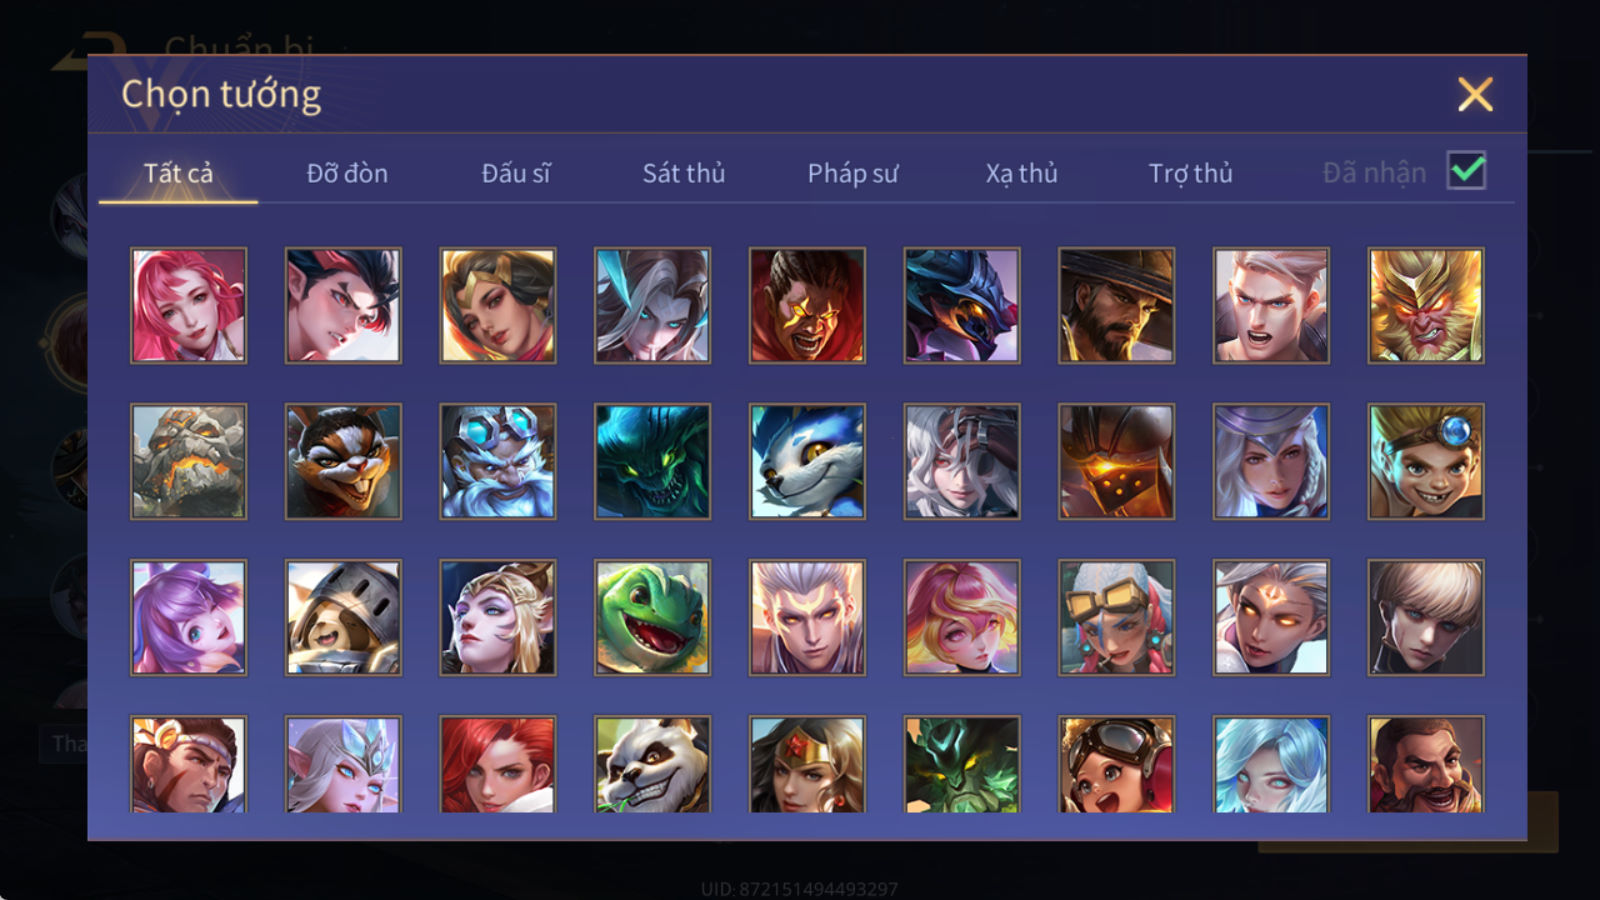This screenshot has height=900, width=1600.
Task: Choose the blue wolf hero portrait
Action: 807,461
